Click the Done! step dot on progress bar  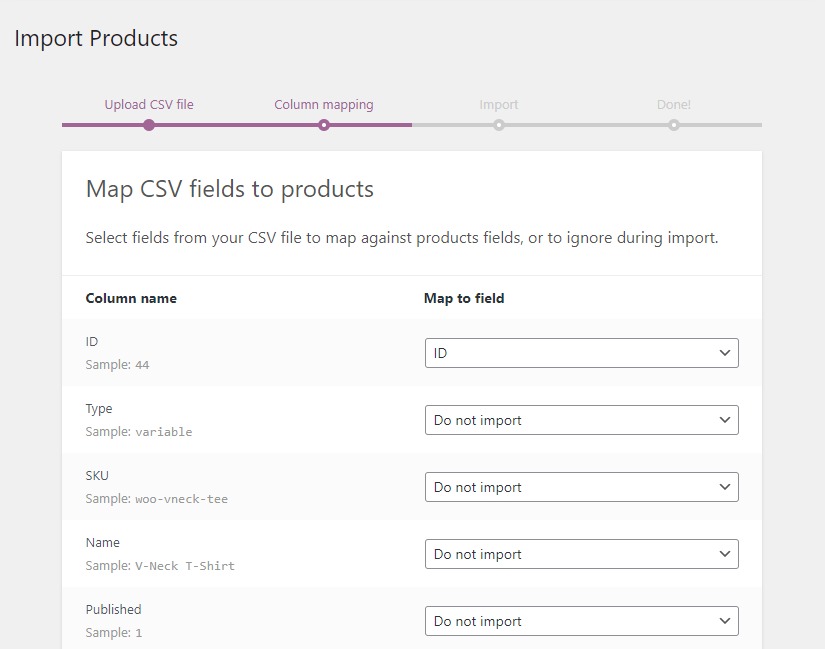coord(674,125)
